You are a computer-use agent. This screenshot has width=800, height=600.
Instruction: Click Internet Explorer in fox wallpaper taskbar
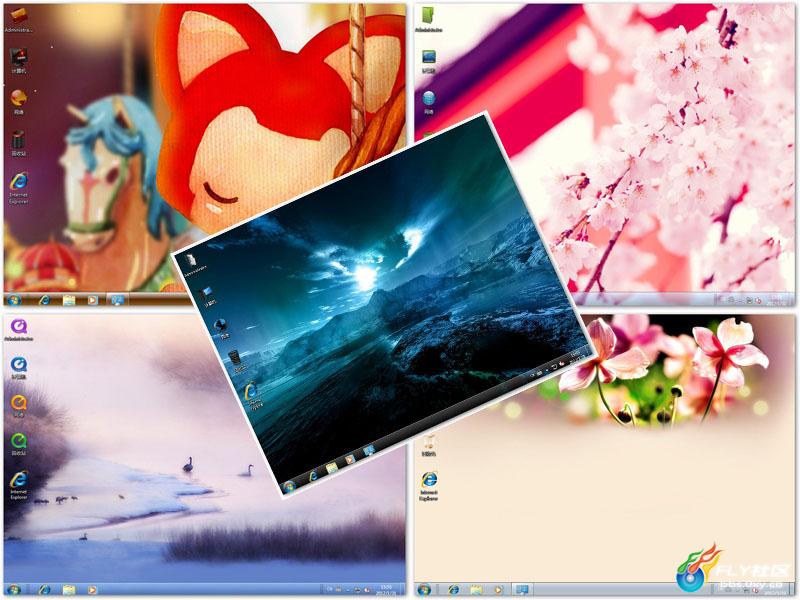click(44, 300)
